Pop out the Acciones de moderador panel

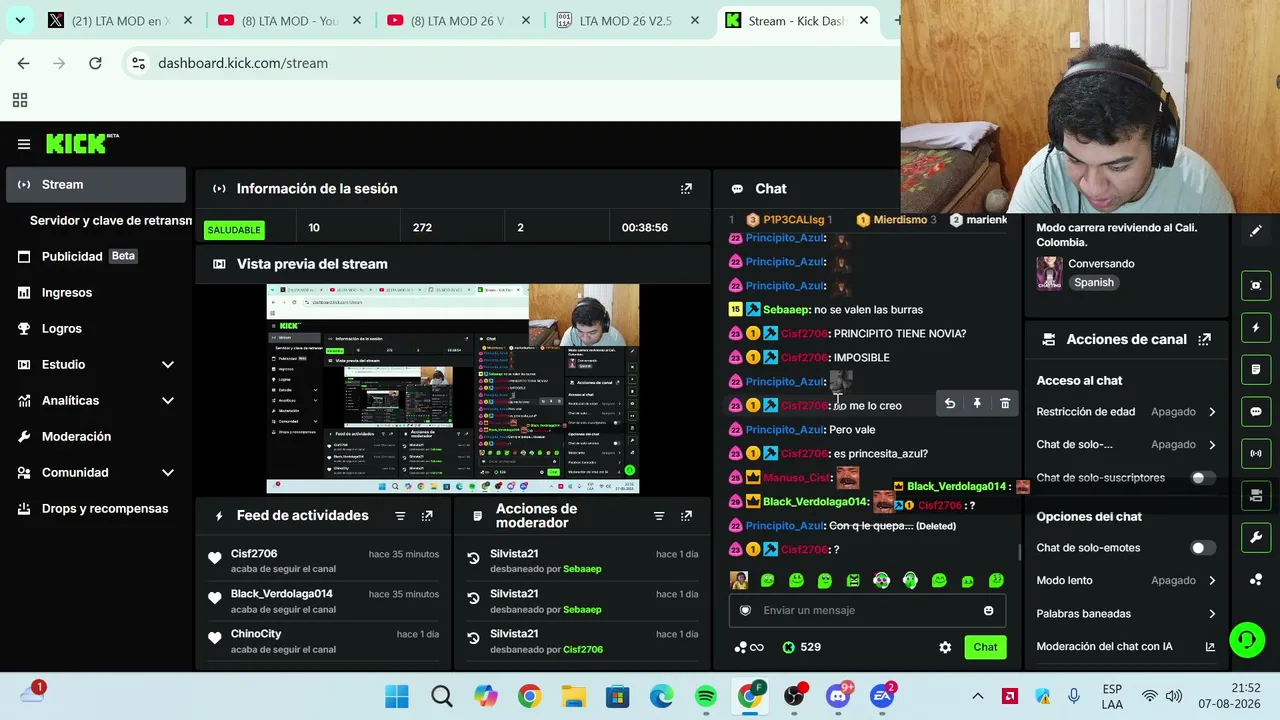tap(686, 516)
